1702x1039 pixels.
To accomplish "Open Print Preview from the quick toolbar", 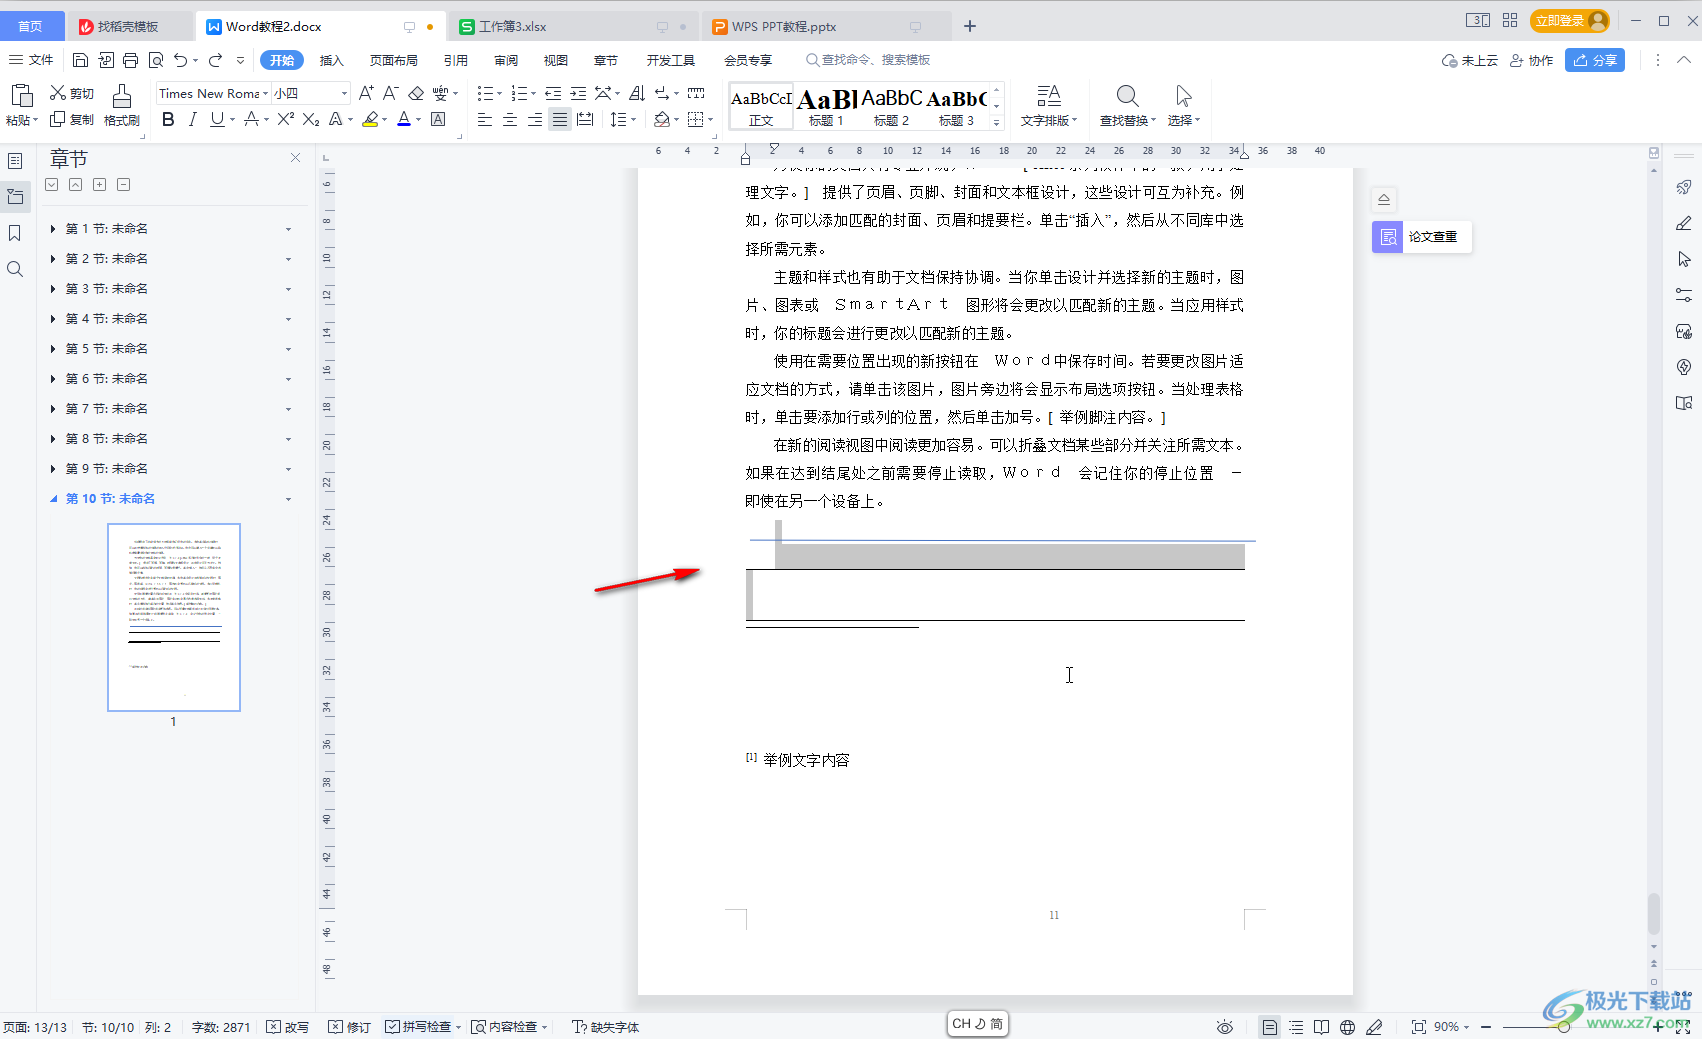I will coord(155,60).
